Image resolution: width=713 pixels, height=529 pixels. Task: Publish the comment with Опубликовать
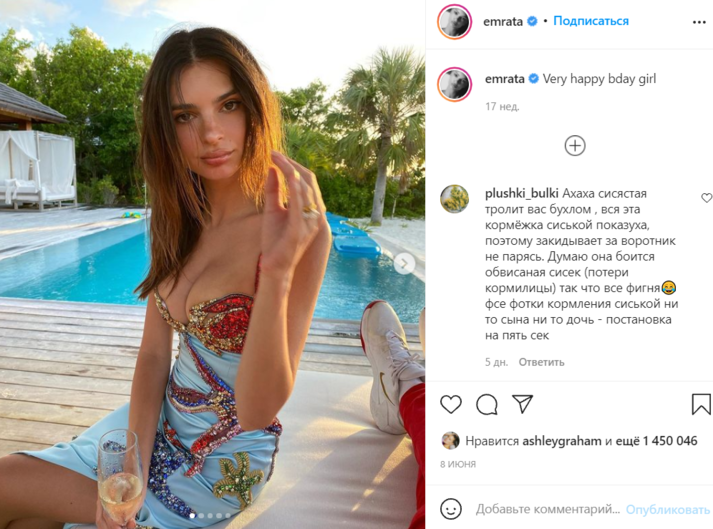(x=668, y=509)
